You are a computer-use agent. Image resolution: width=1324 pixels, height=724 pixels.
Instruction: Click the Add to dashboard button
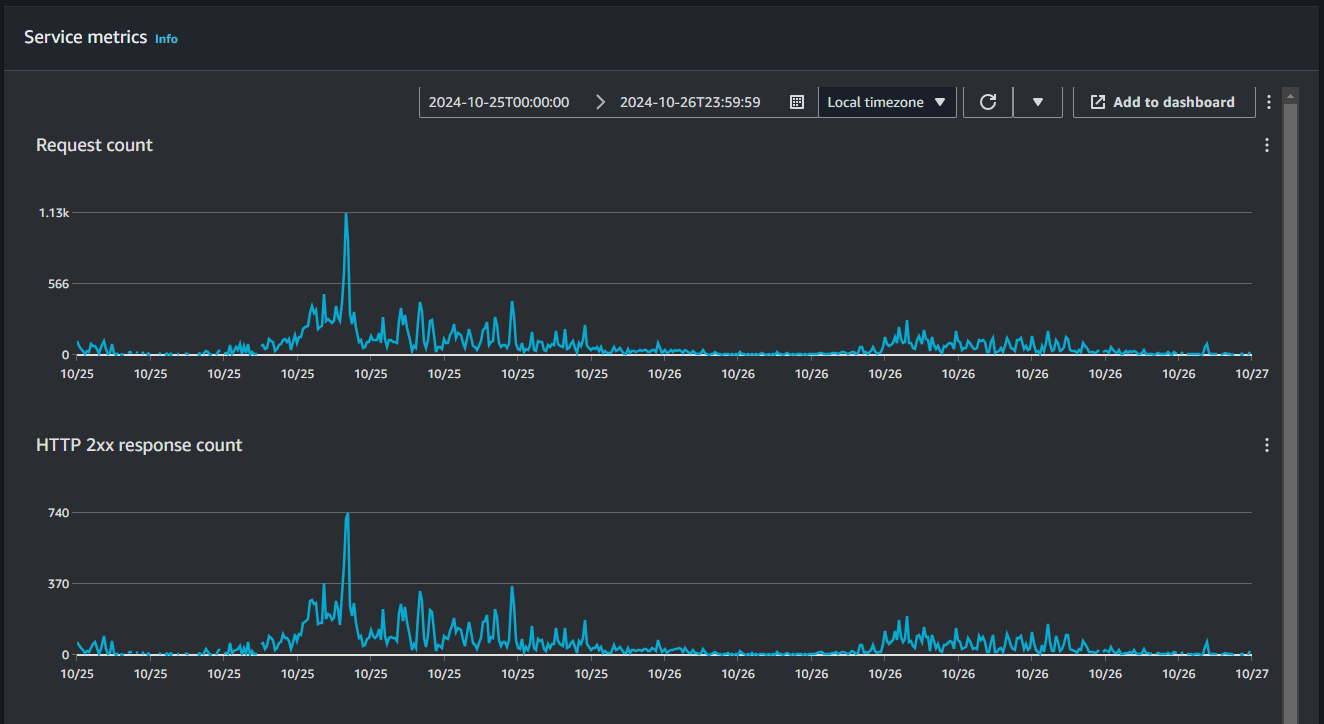pos(1164,102)
